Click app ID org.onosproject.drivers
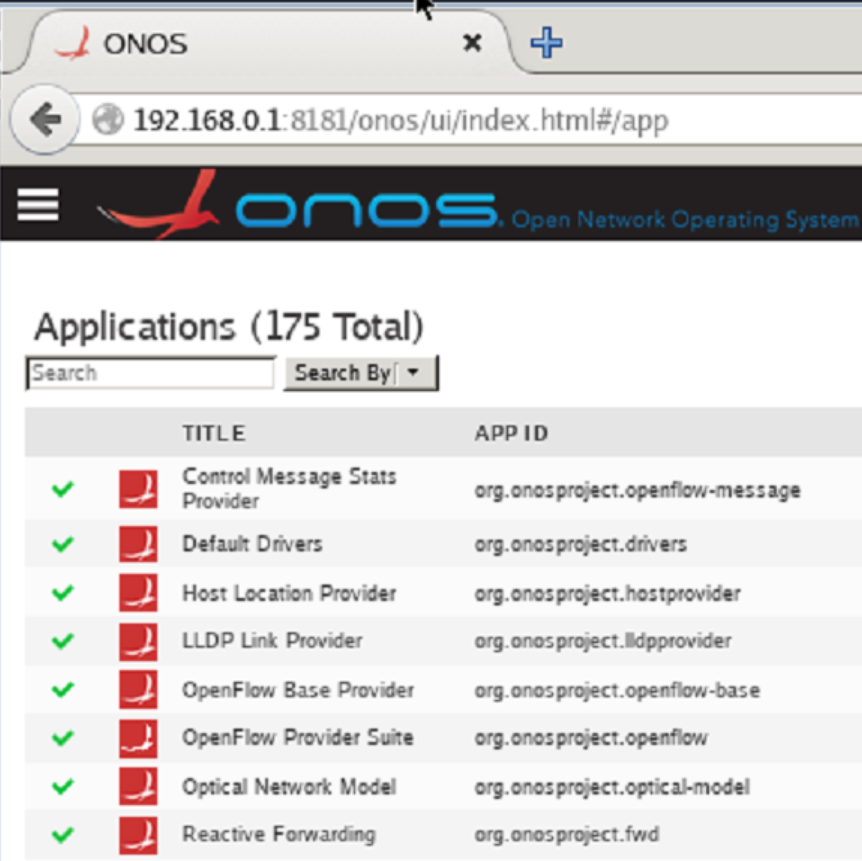The height and width of the screenshot is (861, 862). pos(581,544)
